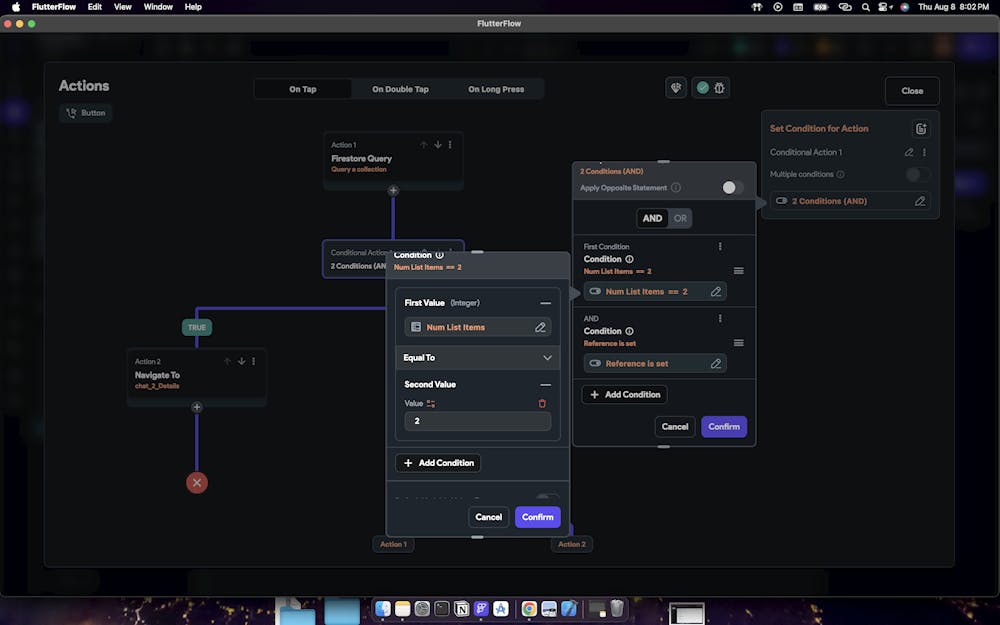
Task: Click the copy icon beside Set Condition for Action
Action: [921, 129]
